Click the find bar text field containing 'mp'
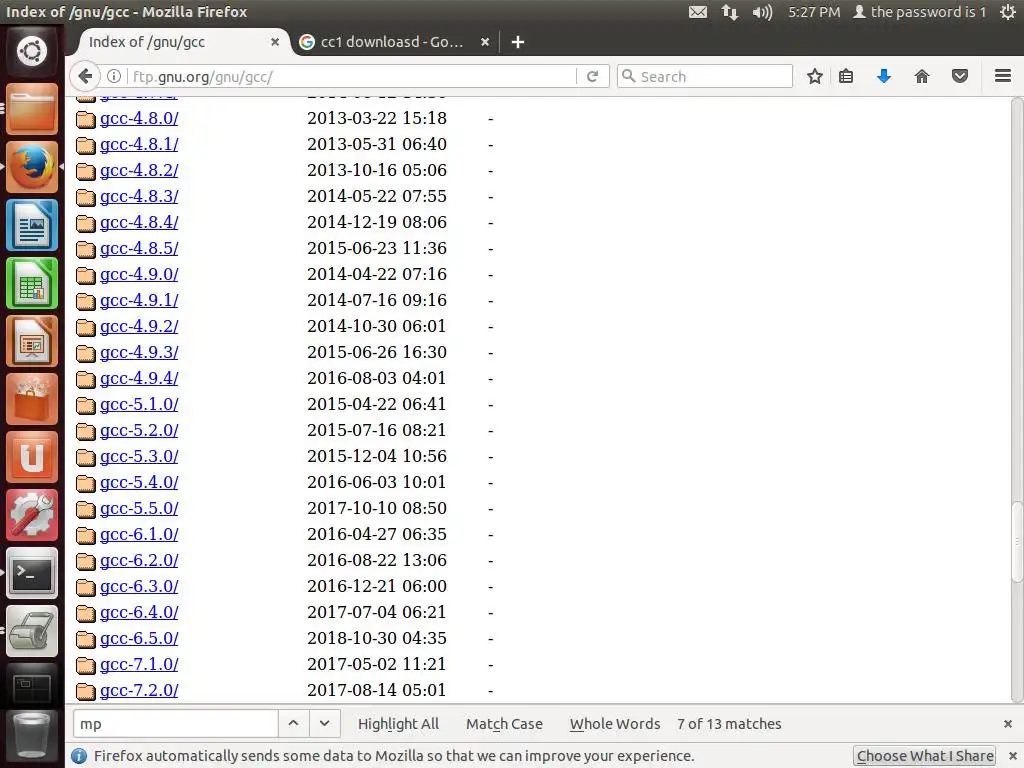 (176, 724)
